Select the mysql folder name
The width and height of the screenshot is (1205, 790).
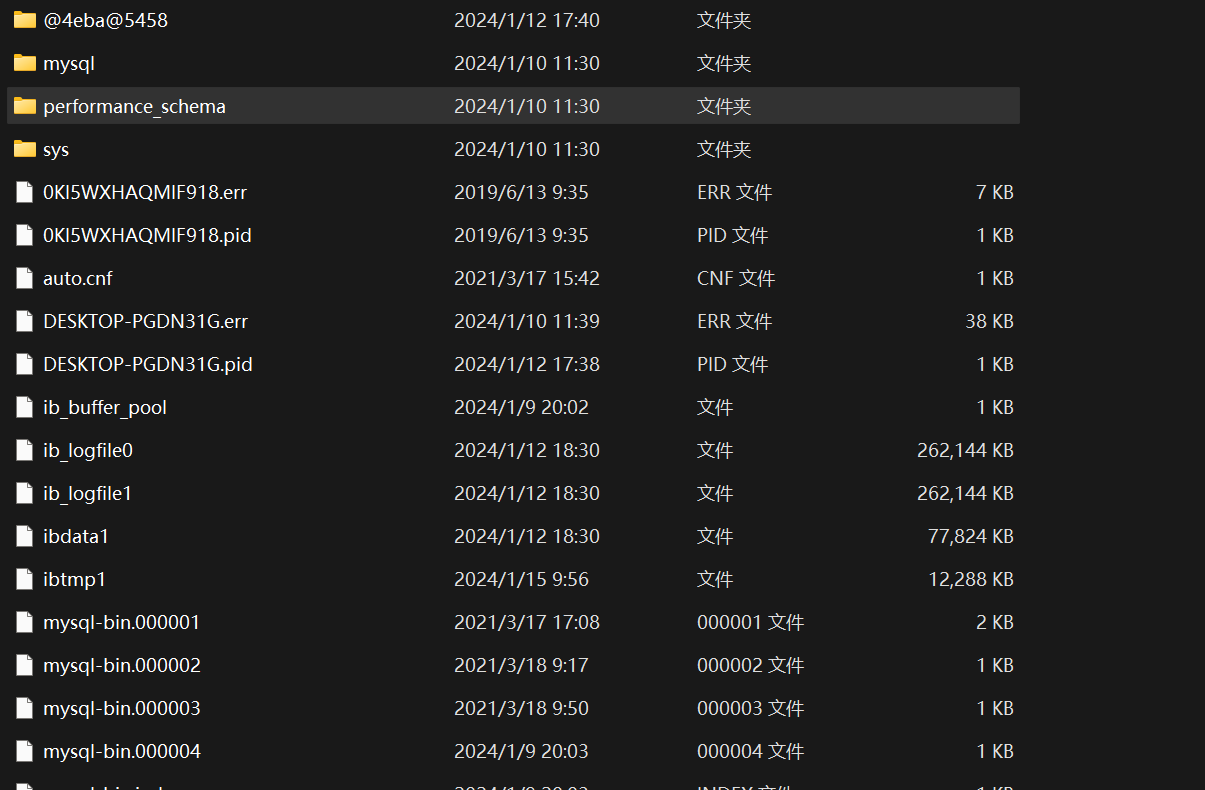pyautogui.click(x=69, y=64)
